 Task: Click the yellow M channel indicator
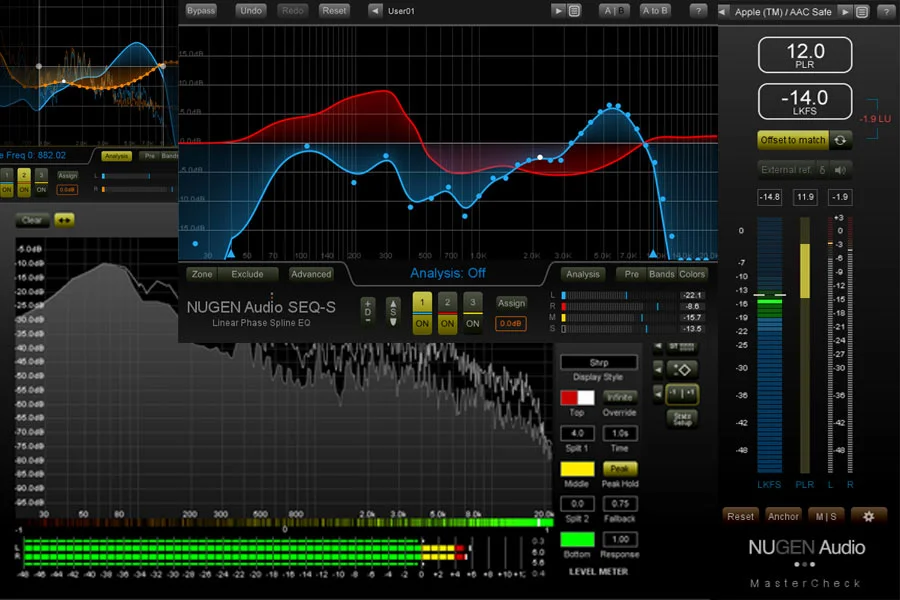pos(564,318)
